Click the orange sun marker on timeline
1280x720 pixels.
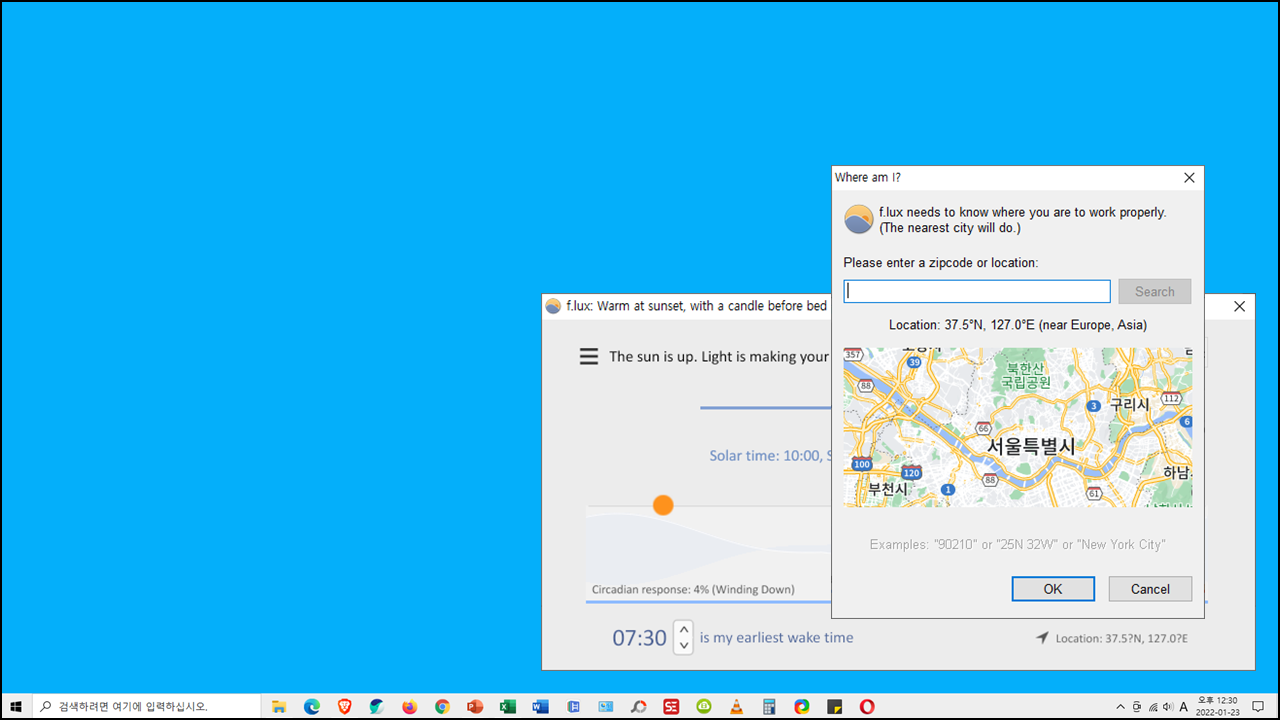(663, 505)
